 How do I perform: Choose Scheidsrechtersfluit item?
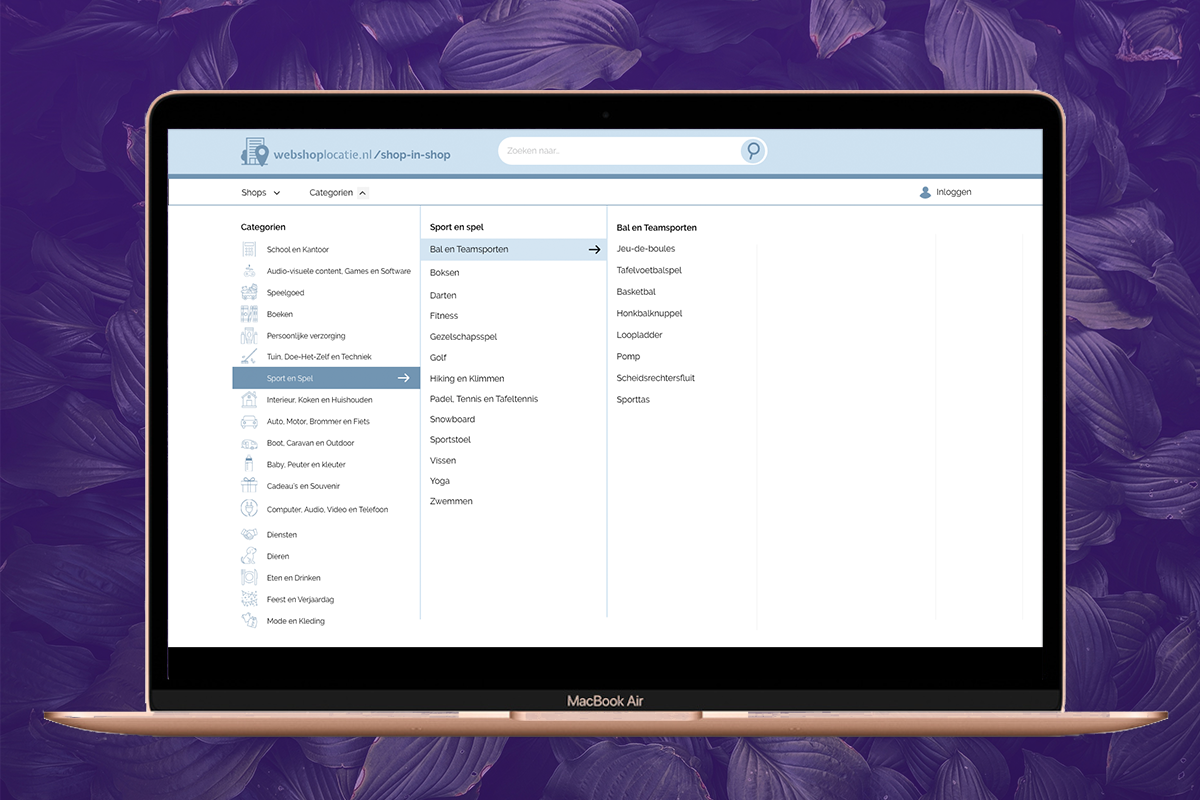click(656, 378)
